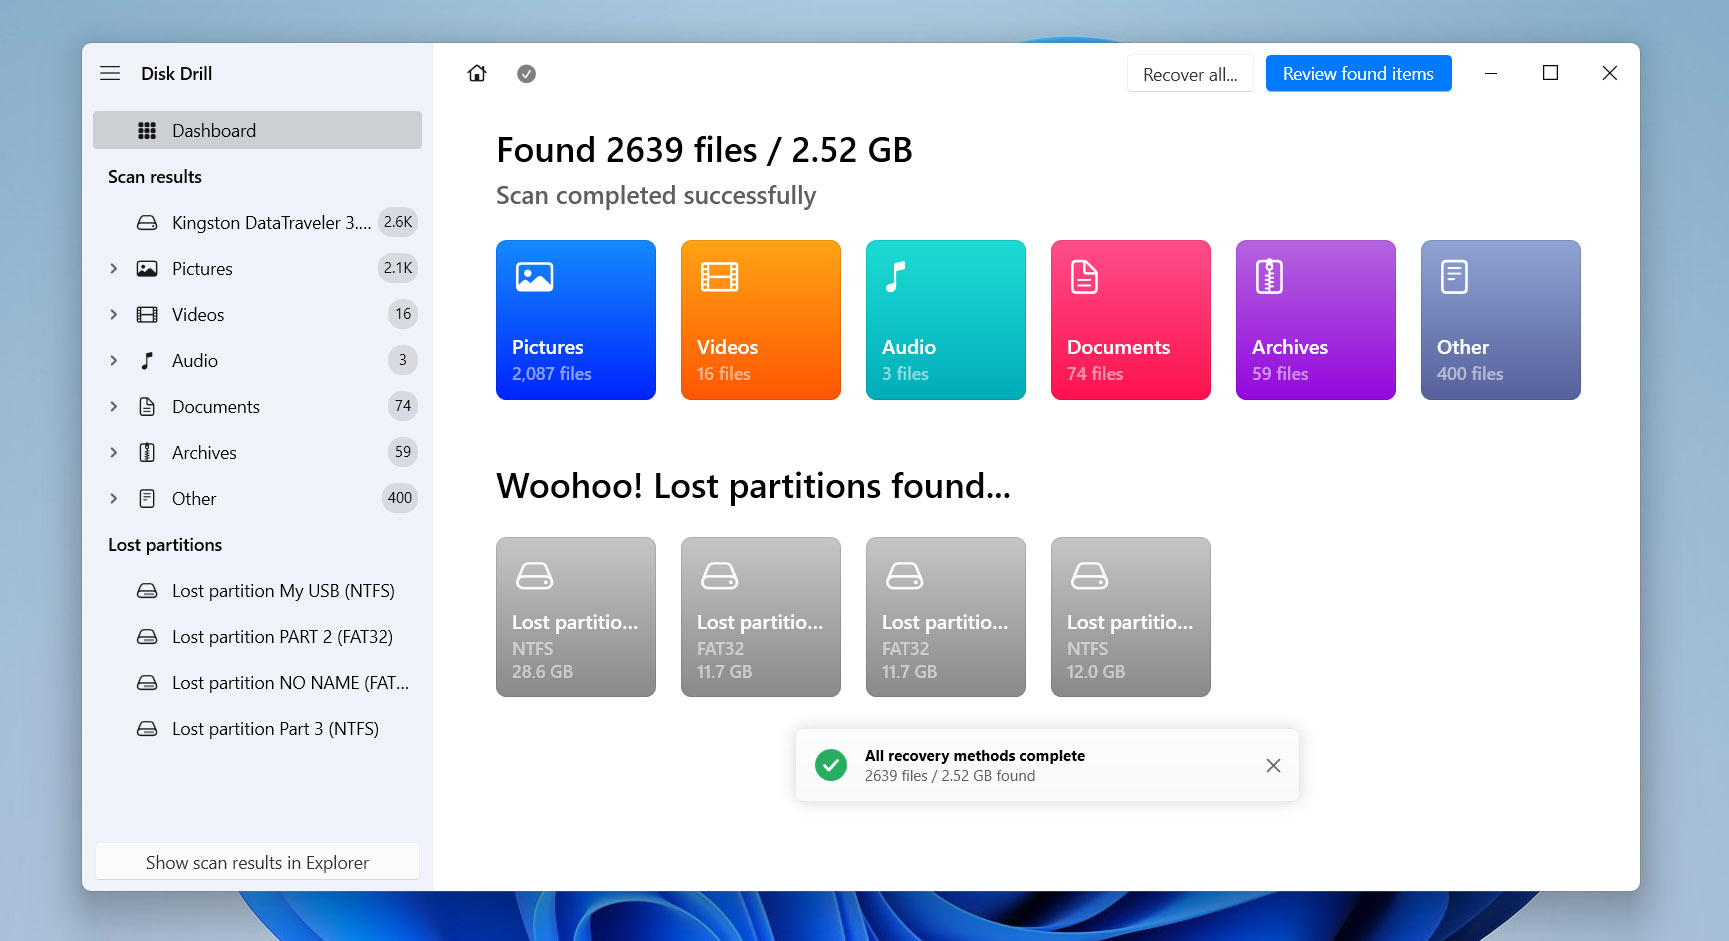
Task: Click the 2.6K count badge
Action: click(x=398, y=222)
